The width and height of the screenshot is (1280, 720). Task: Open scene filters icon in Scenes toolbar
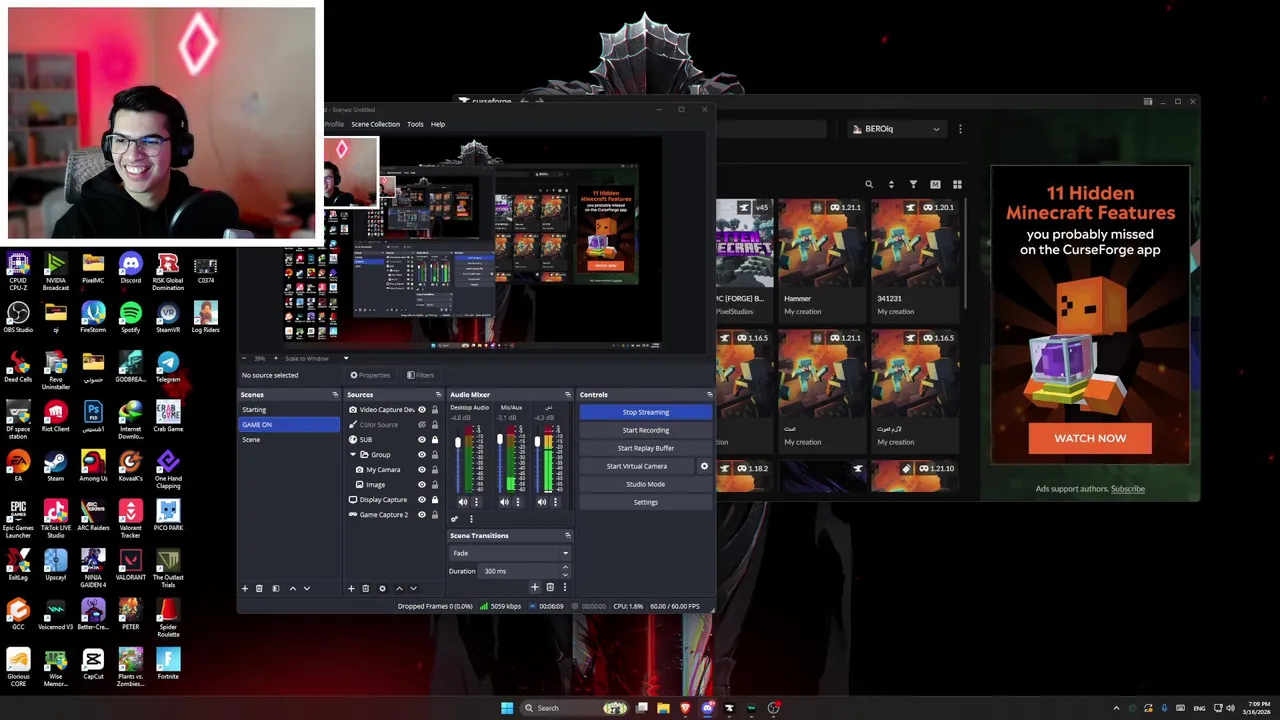pyautogui.click(x=276, y=588)
